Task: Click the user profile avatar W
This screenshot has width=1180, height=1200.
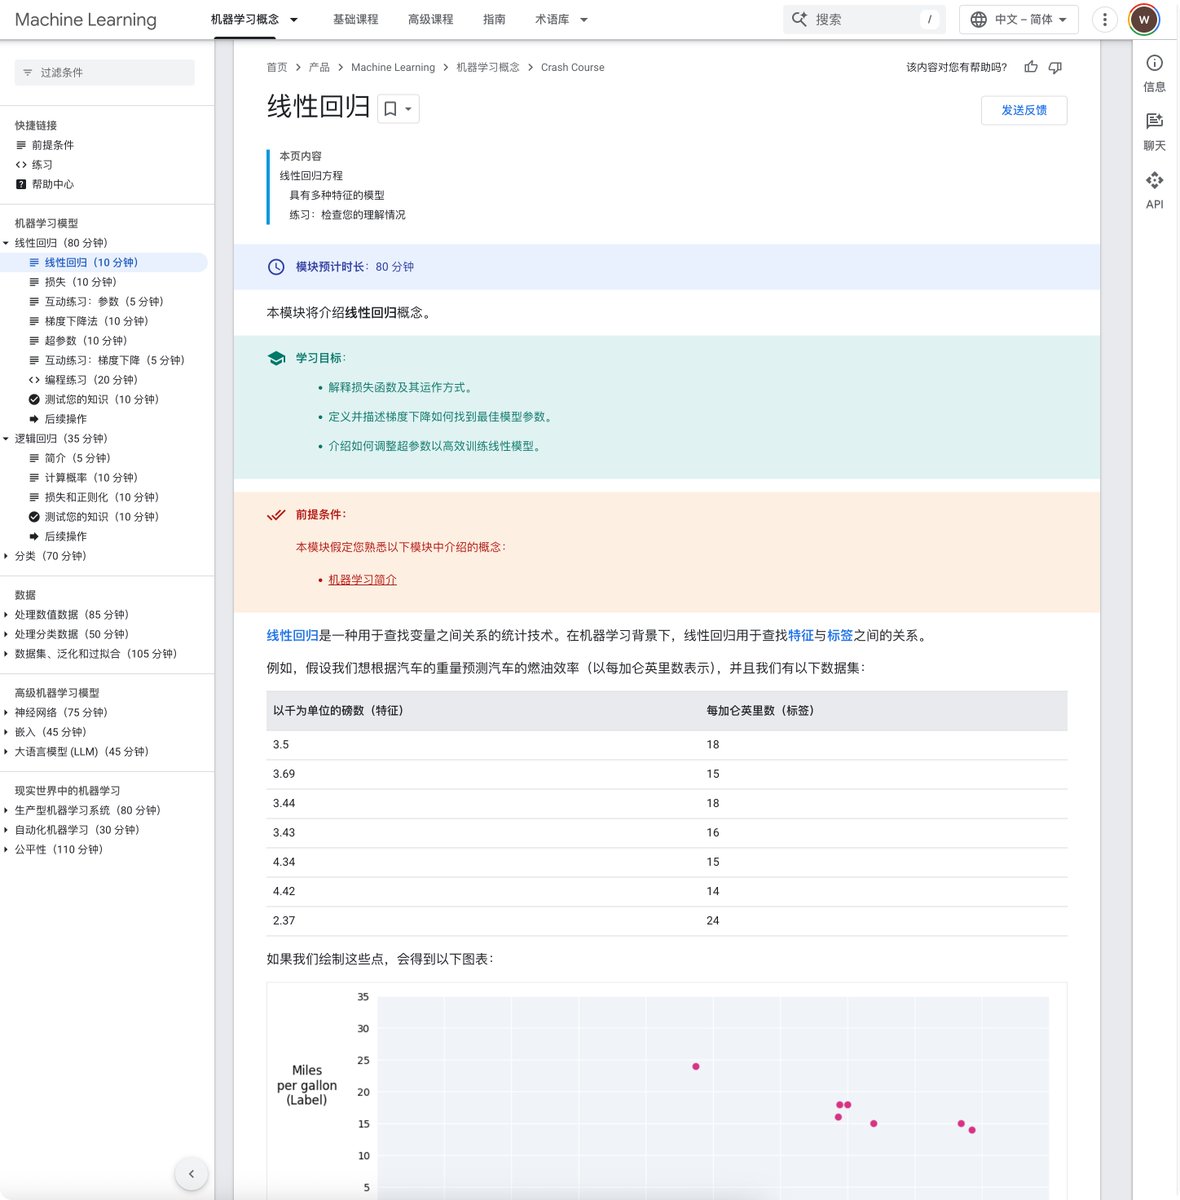Action: tap(1144, 19)
